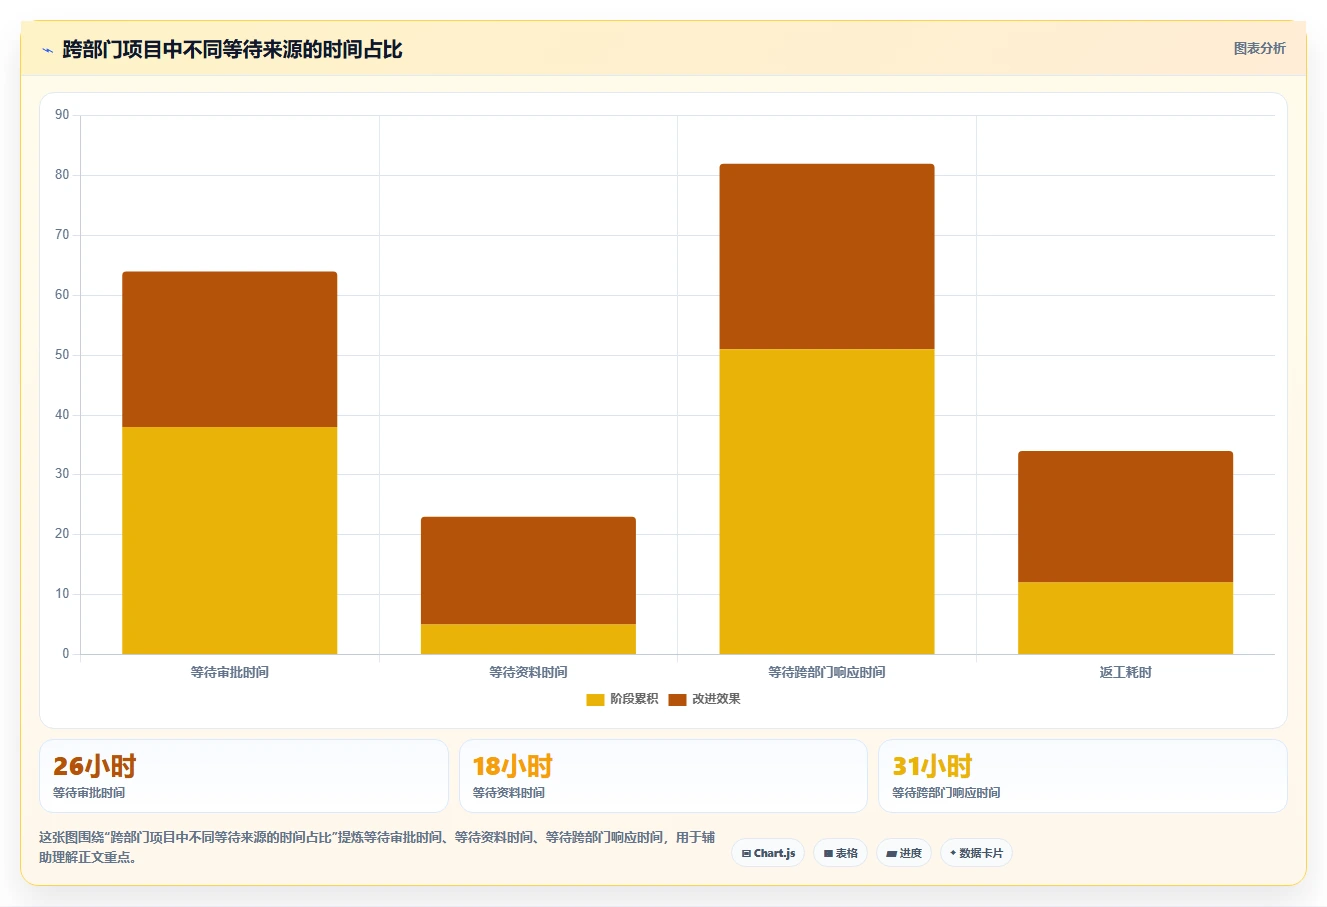Click the 图表分析 label in header
Screen dimensions: 1327x907
(x=1259, y=48)
